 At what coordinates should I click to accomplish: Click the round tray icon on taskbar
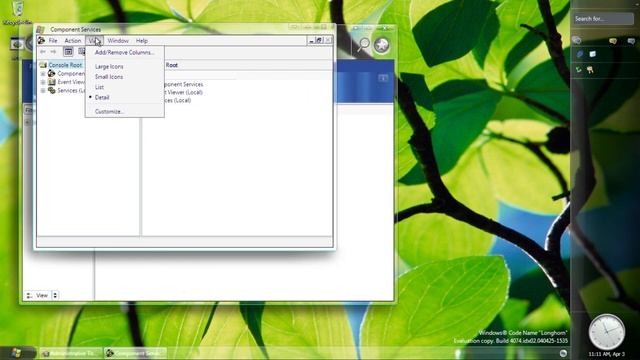point(563,353)
